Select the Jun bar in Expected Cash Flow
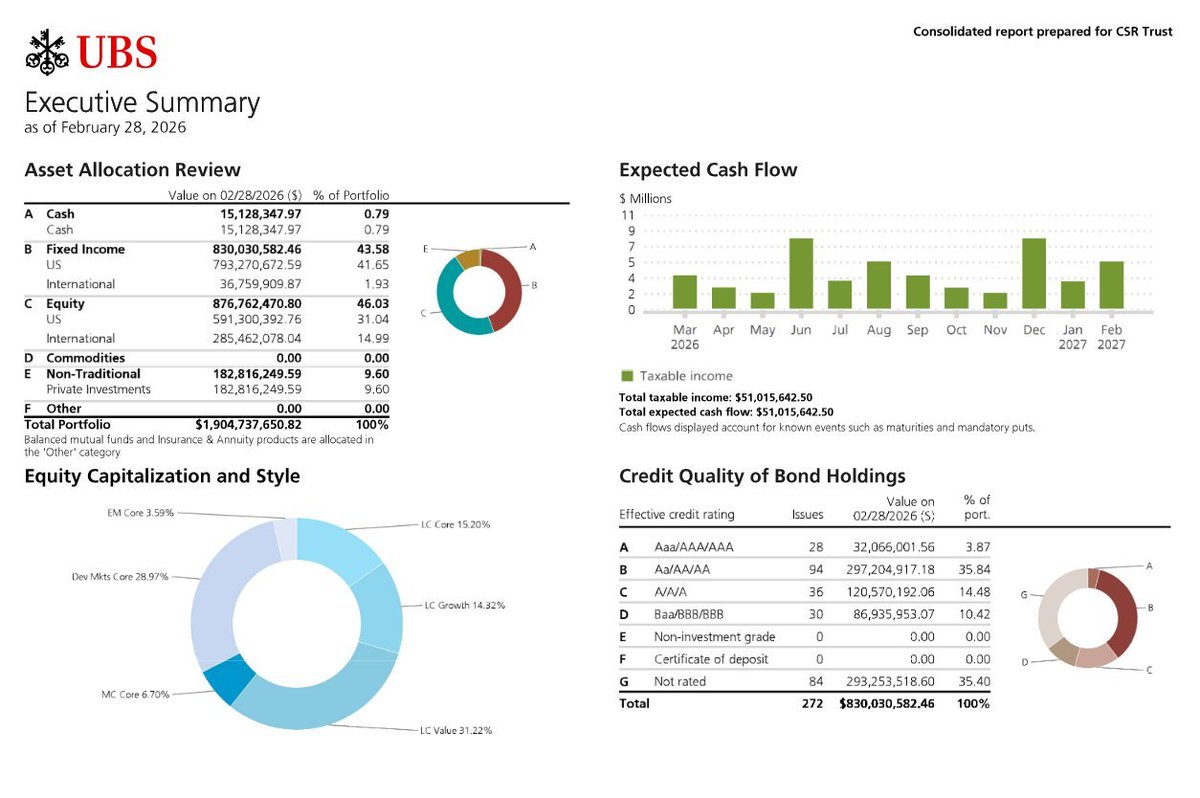The image size is (1200, 798). tap(801, 273)
